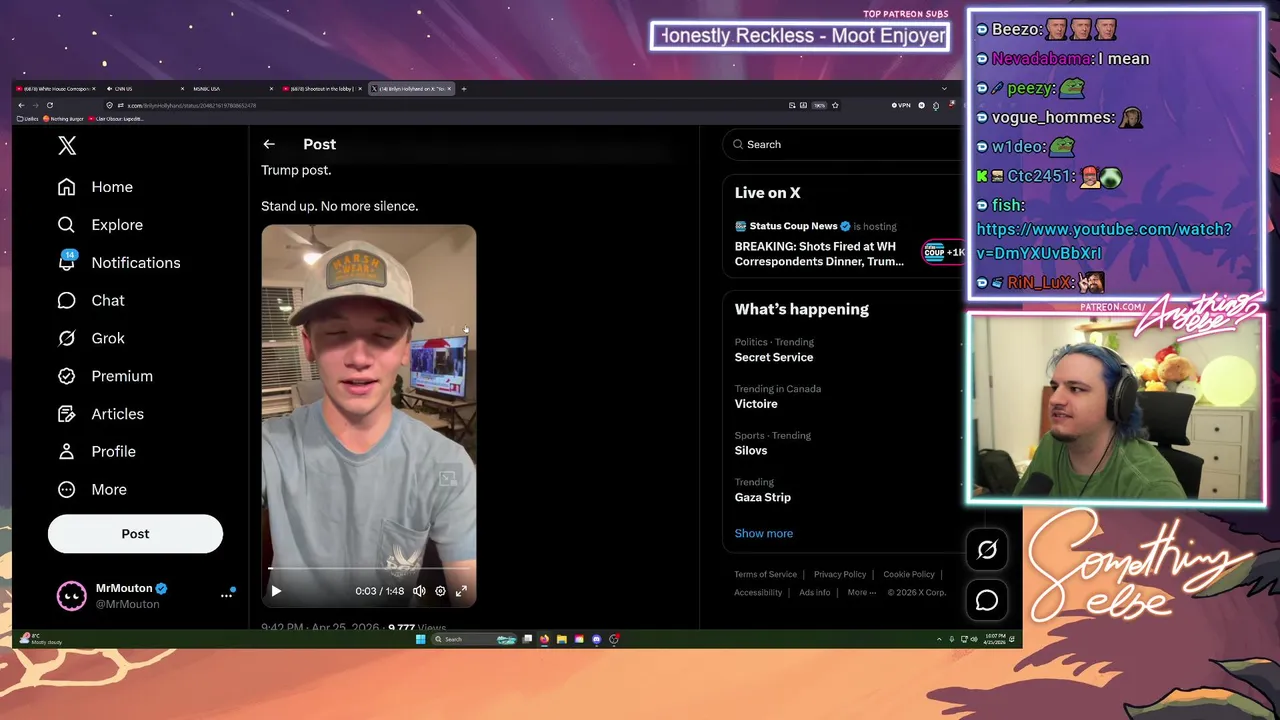
Task: Click the Windows taskbar search box
Action: click(x=474, y=639)
